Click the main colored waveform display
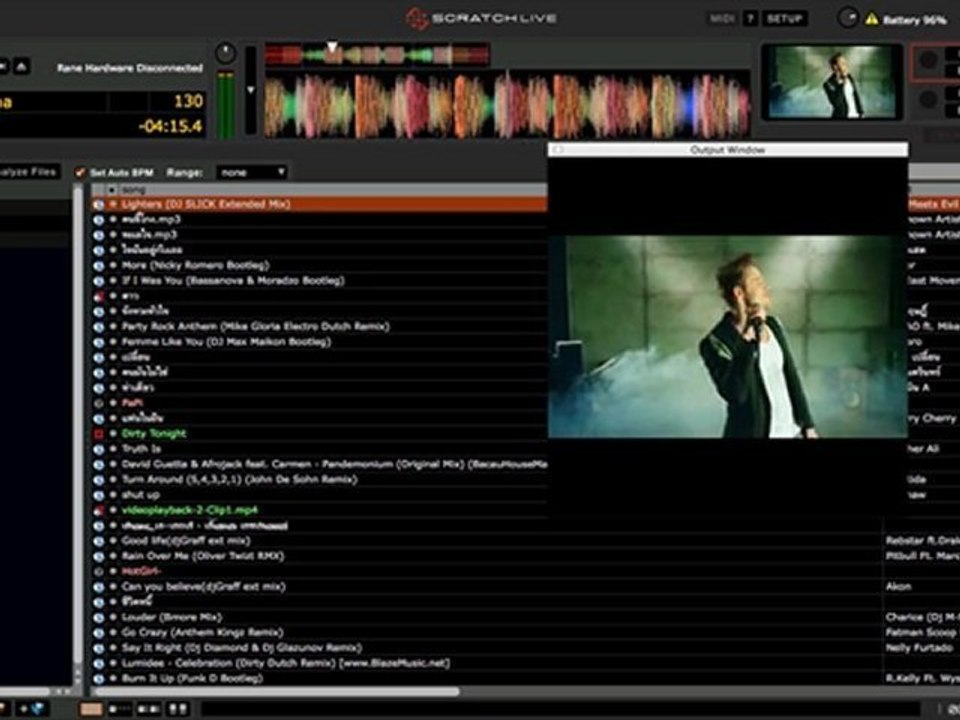Image resolution: width=960 pixels, height=720 pixels. [x=507, y=105]
